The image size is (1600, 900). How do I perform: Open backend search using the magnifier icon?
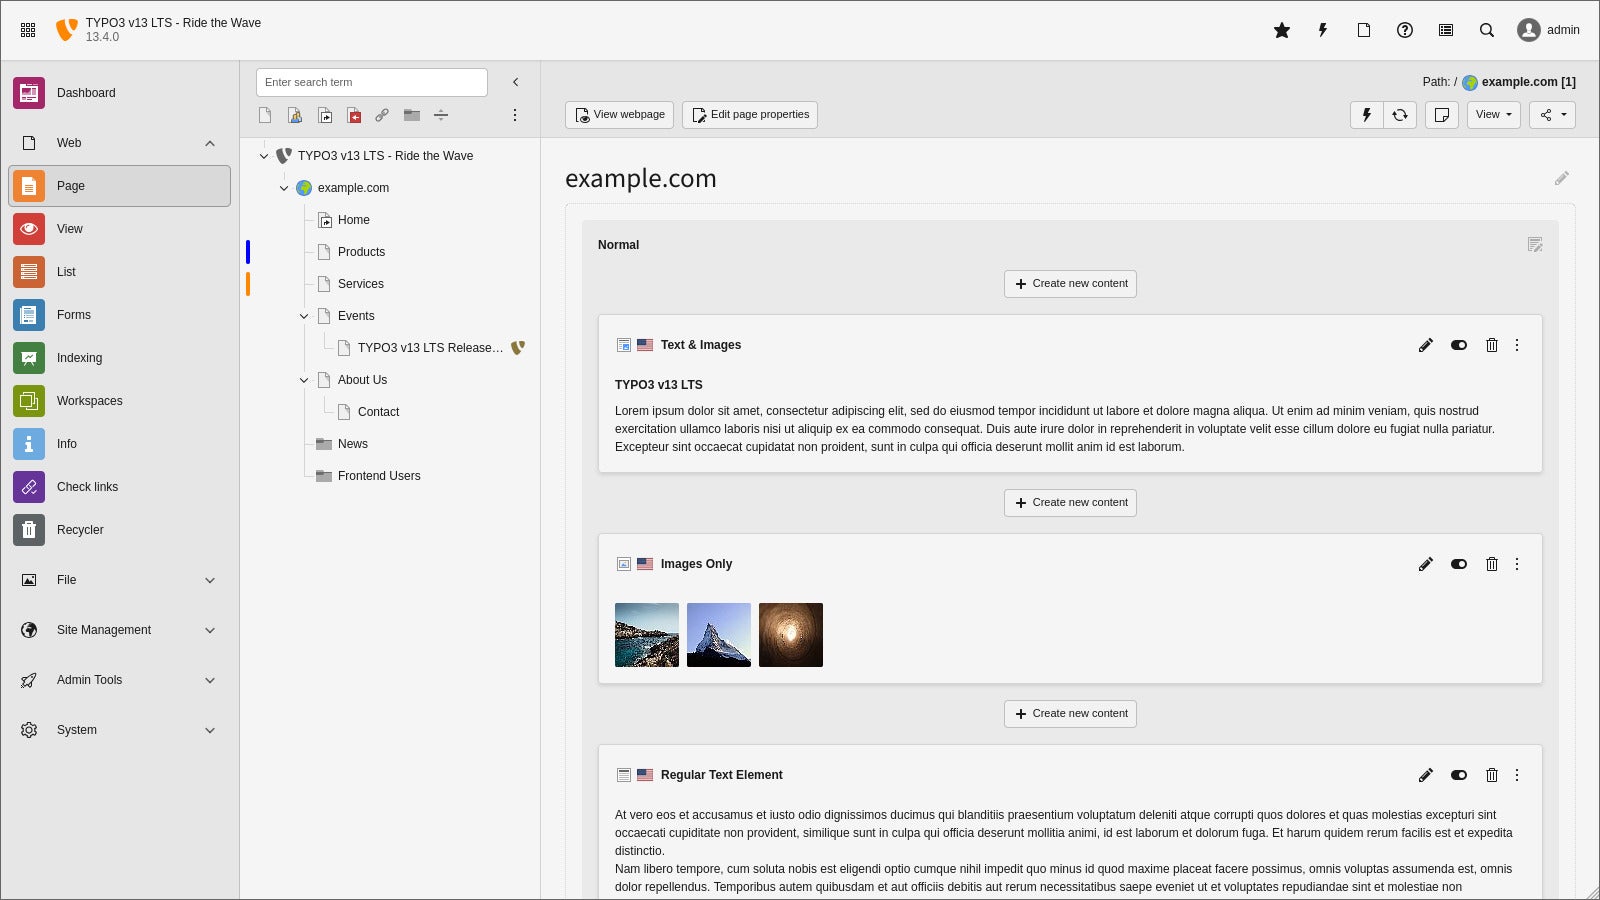[1487, 30]
